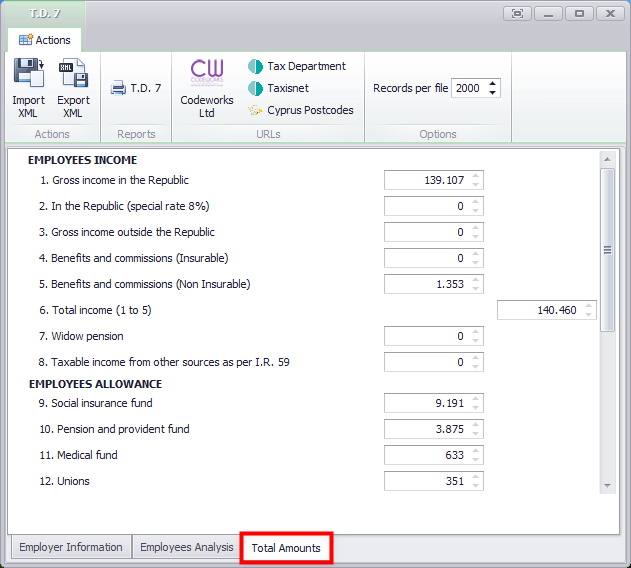Image resolution: width=631 pixels, height=568 pixels.
Task: Open the Cyprus Postcodes link
Action: 300,110
